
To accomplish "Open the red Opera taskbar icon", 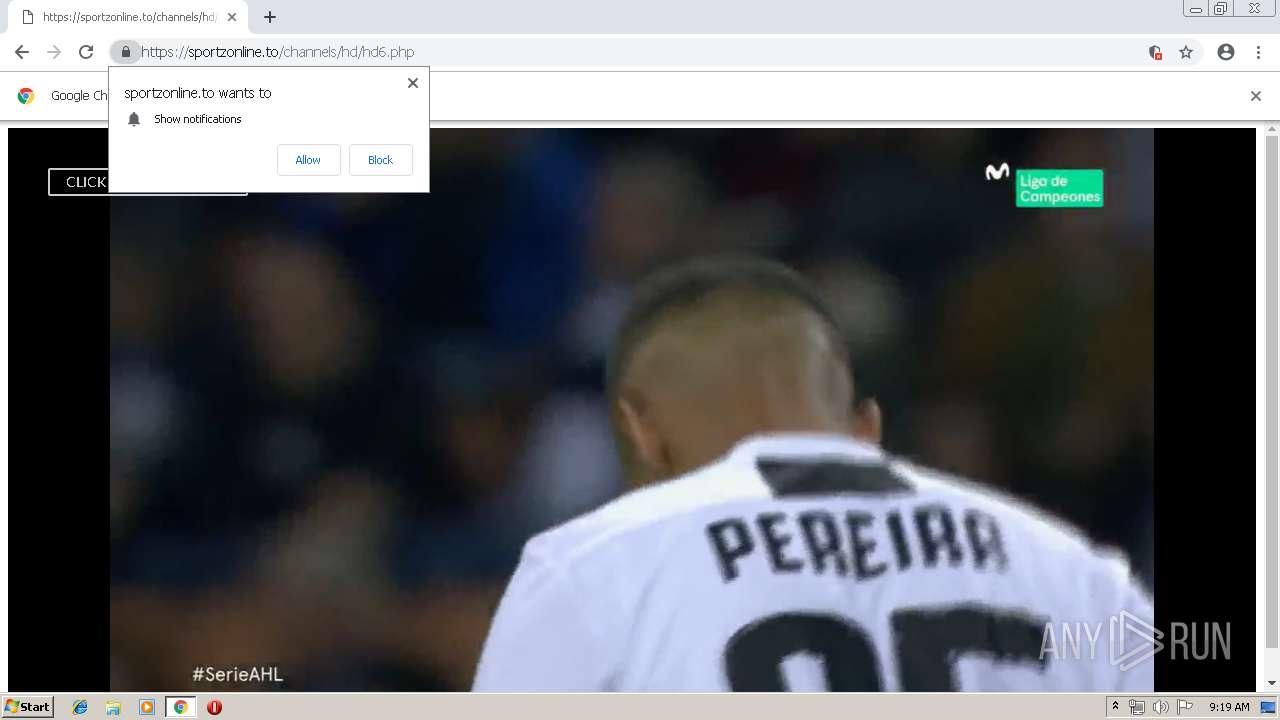I will 214,707.
